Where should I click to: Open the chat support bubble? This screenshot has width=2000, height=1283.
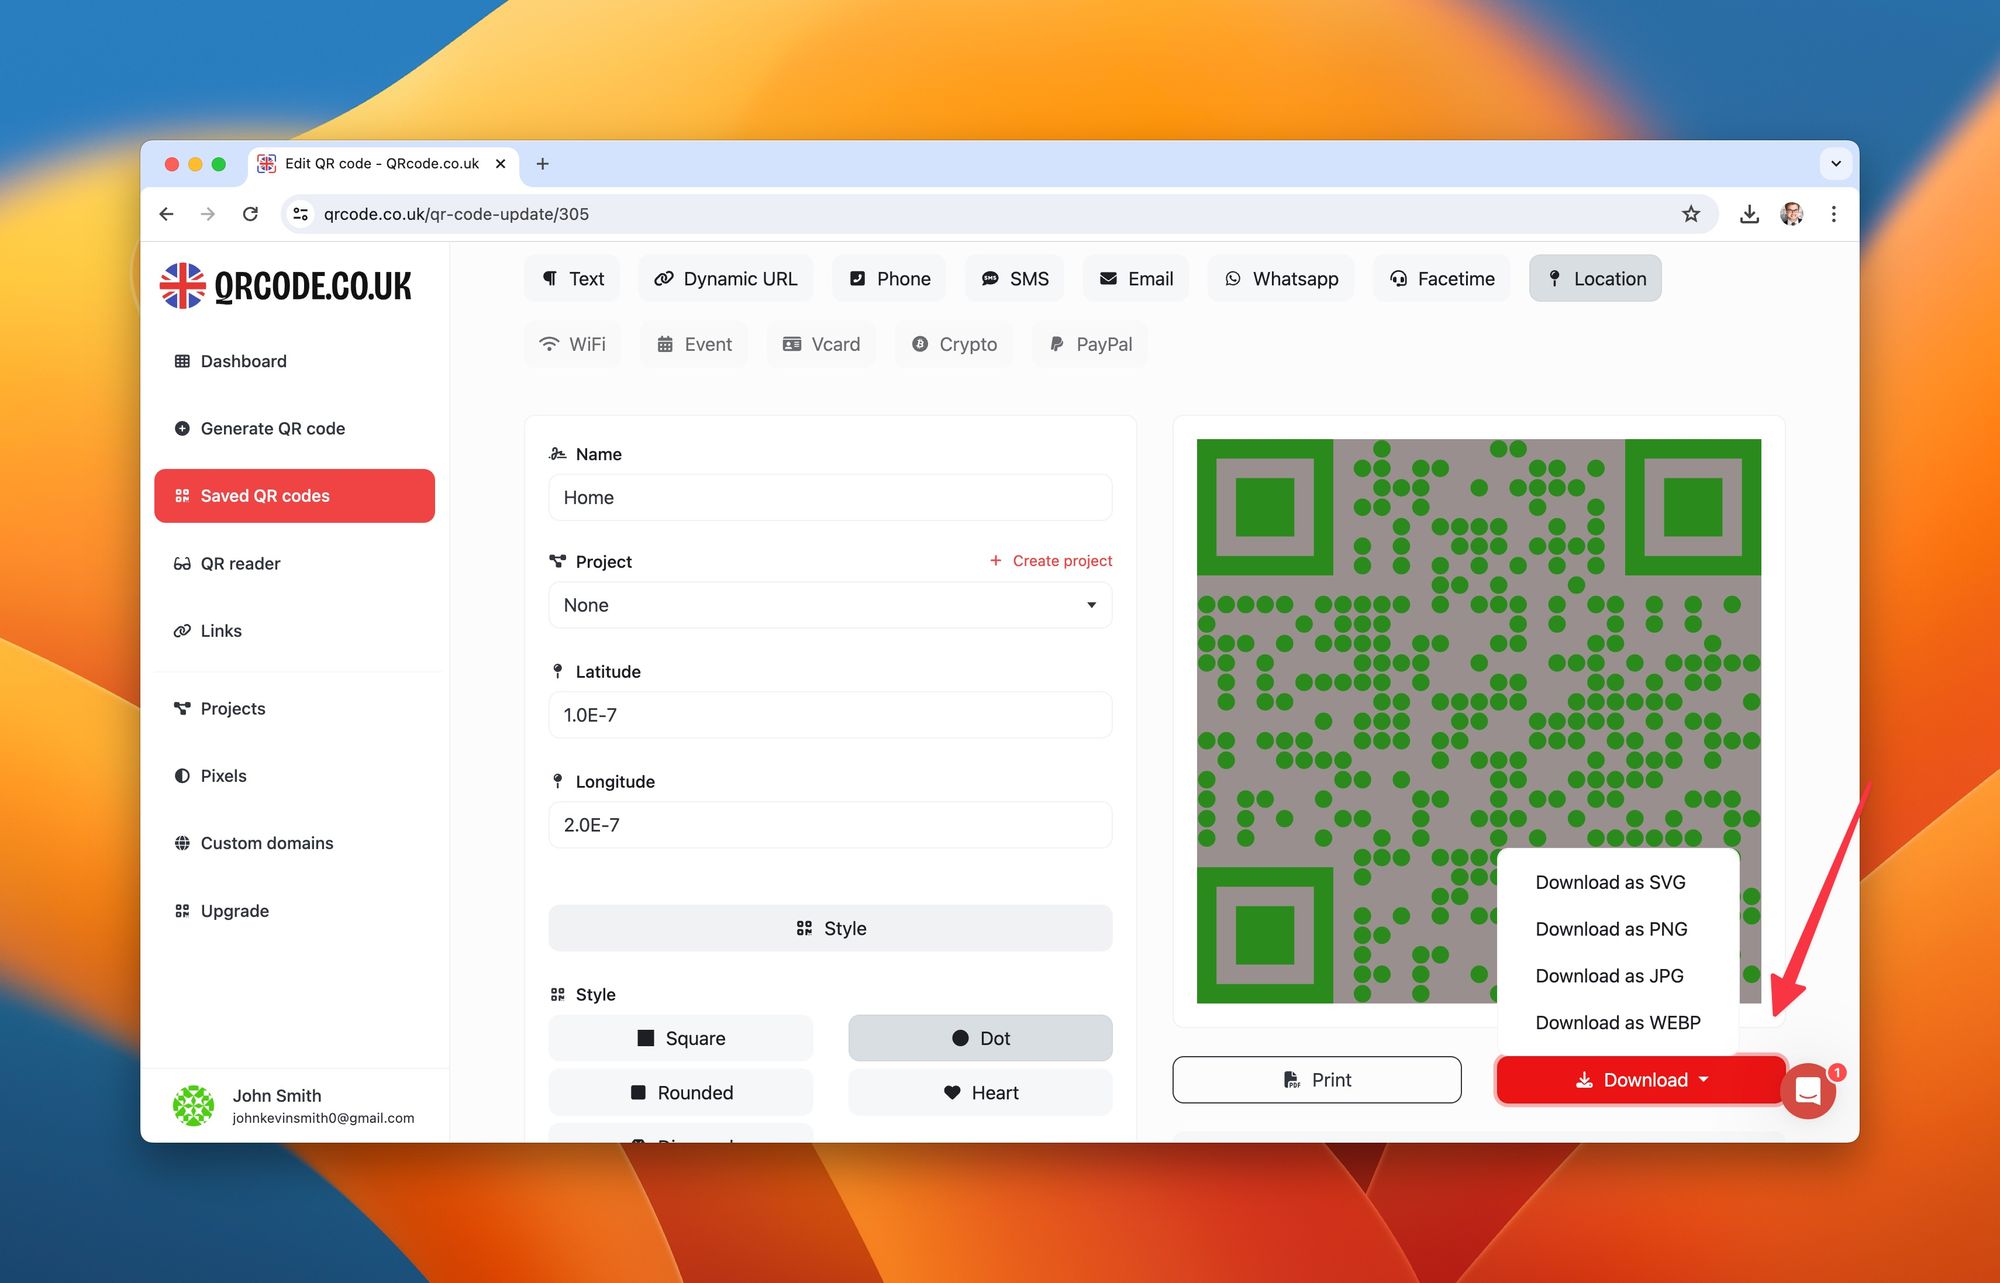click(x=1808, y=1091)
